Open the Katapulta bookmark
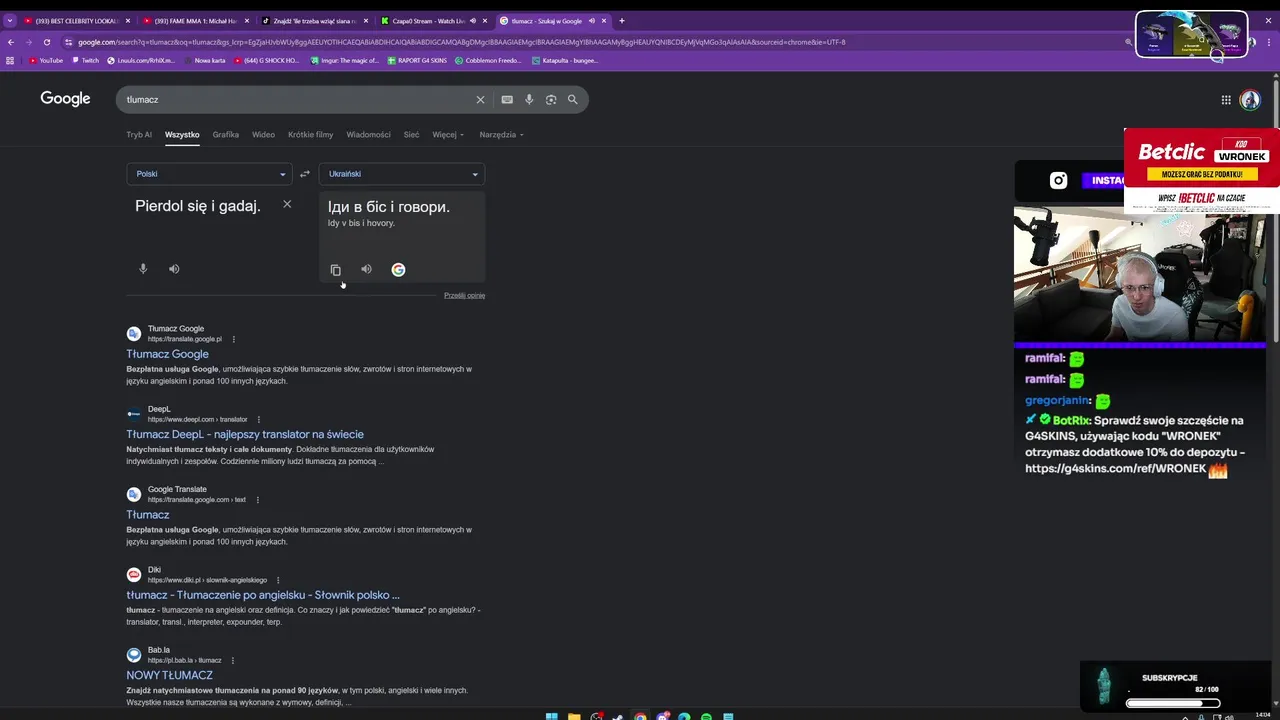This screenshot has width=1280, height=720. (x=565, y=60)
